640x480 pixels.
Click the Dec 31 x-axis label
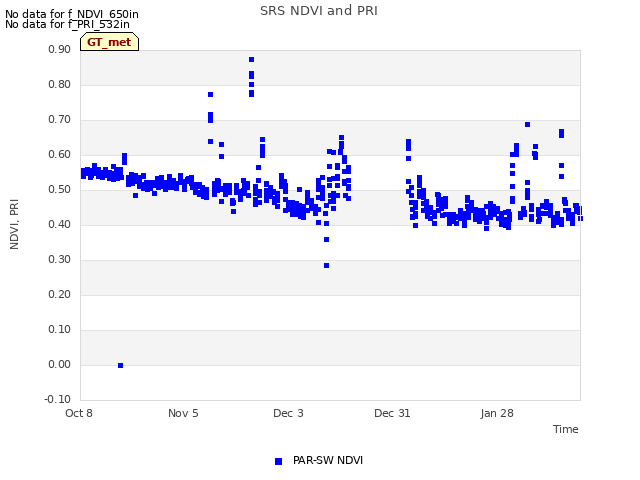click(x=392, y=413)
